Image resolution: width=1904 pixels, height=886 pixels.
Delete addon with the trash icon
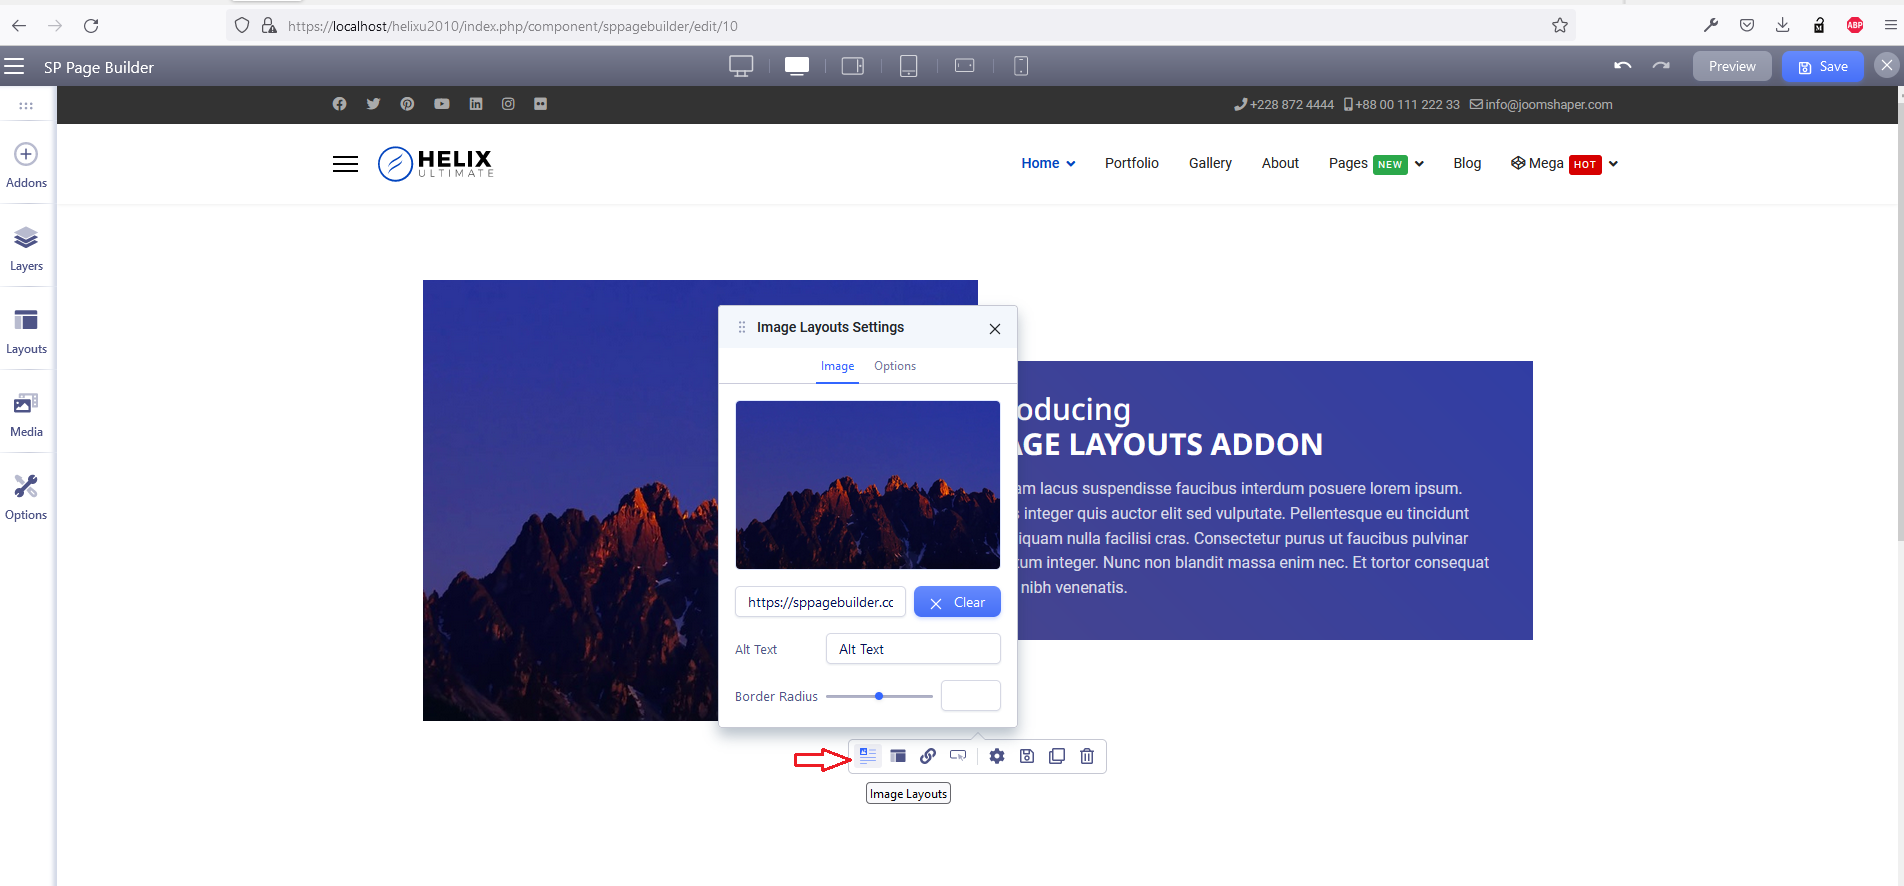pos(1087,756)
